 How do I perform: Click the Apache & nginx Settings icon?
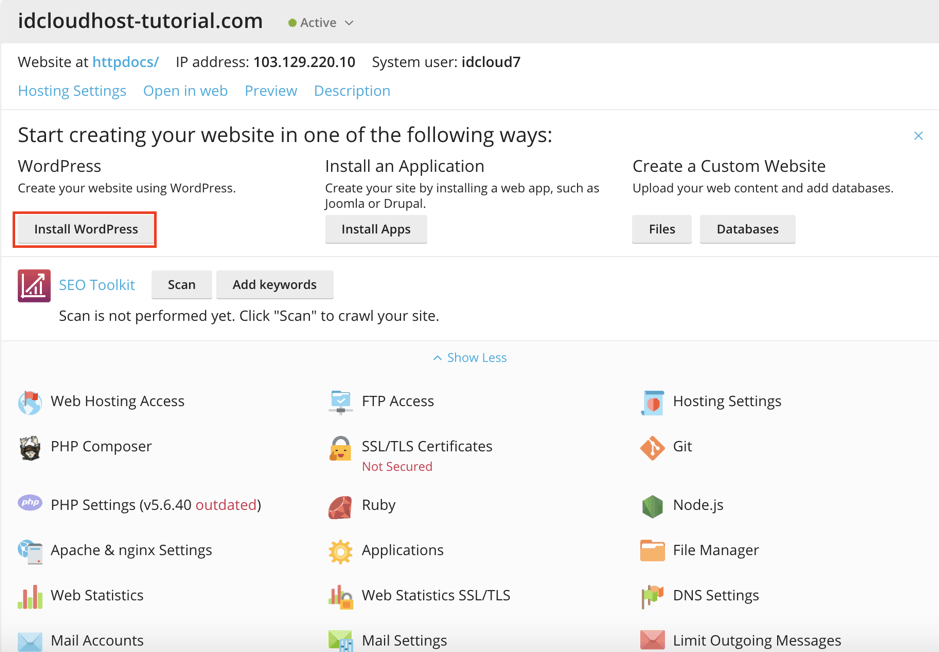click(x=29, y=550)
